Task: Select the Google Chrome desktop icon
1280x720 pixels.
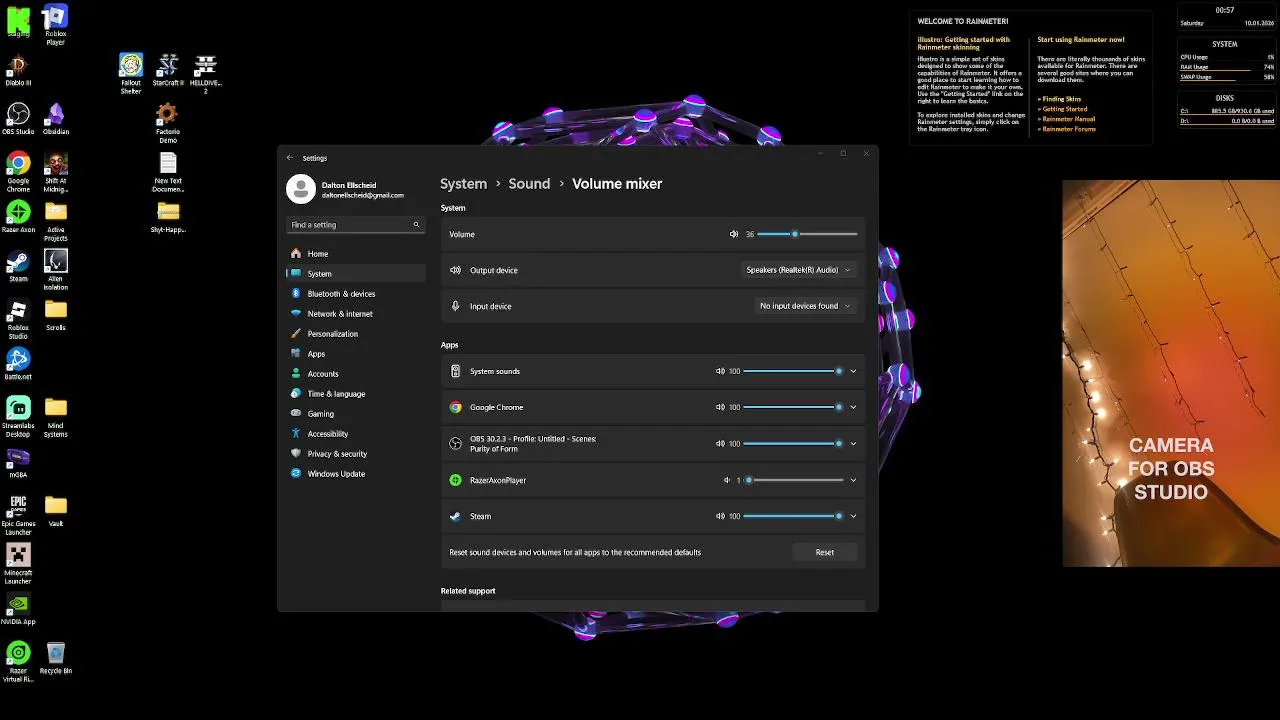Action: click(x=18, y=172)
